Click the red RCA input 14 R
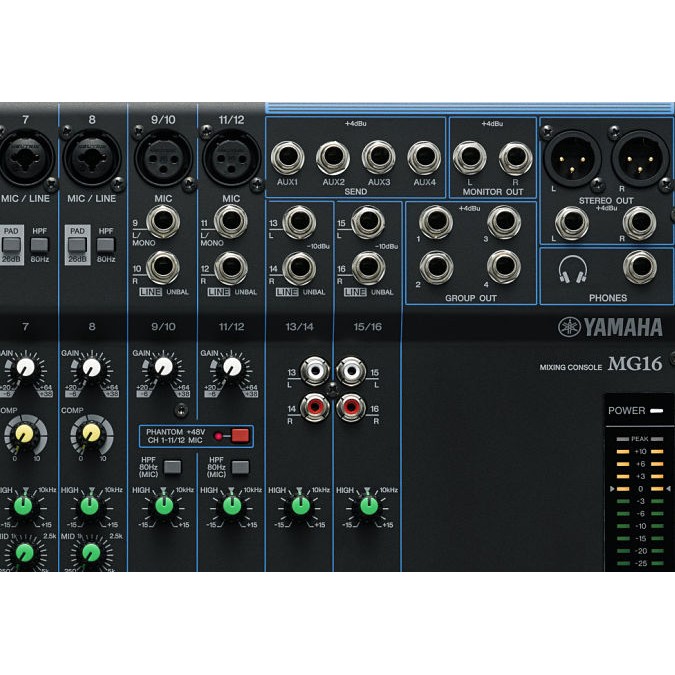 (315, 406)
